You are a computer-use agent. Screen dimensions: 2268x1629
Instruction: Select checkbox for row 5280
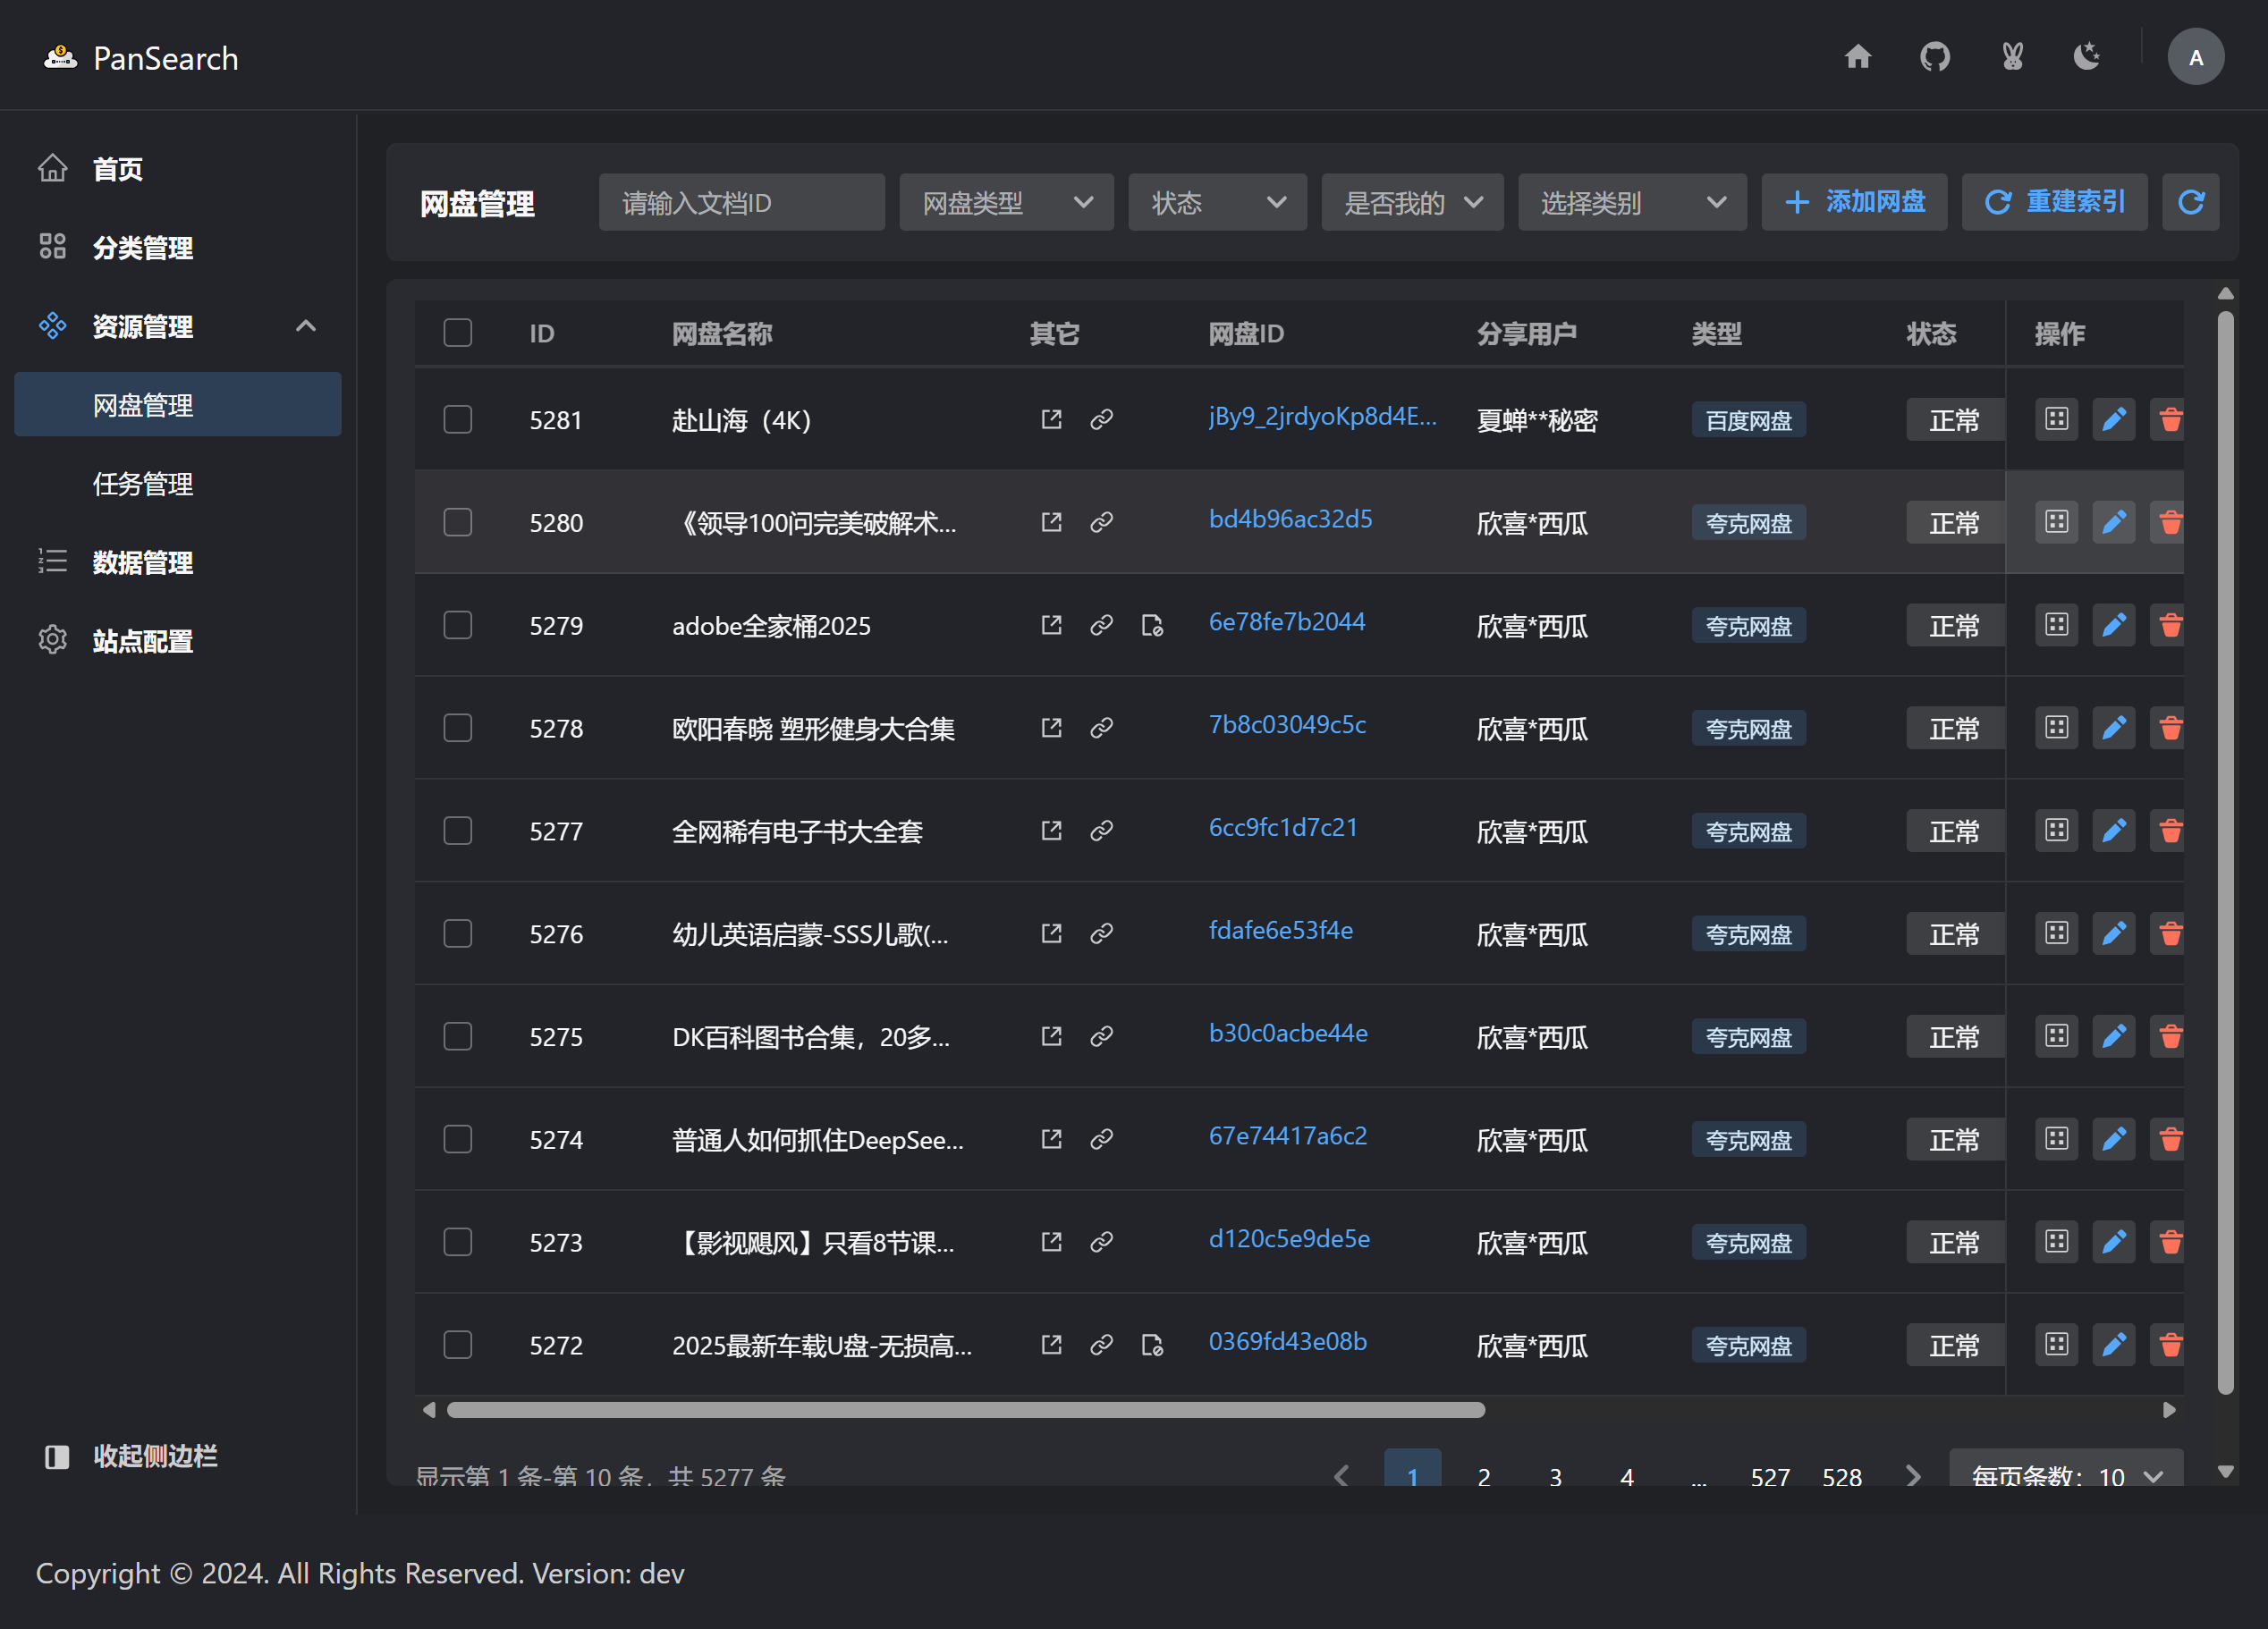pyautogui.click(x=458, y=522)
